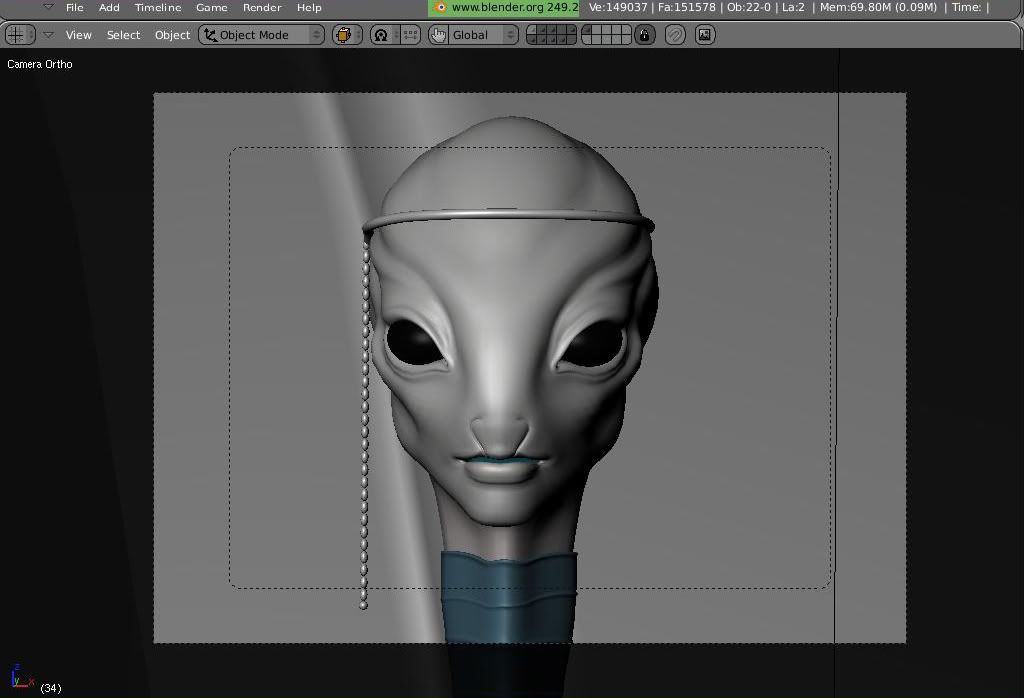This screenshot has height=698, width=1024.
Task: Click the paperclip icon in 3D header
Action: pyautogui.click(x=675, y=35)
